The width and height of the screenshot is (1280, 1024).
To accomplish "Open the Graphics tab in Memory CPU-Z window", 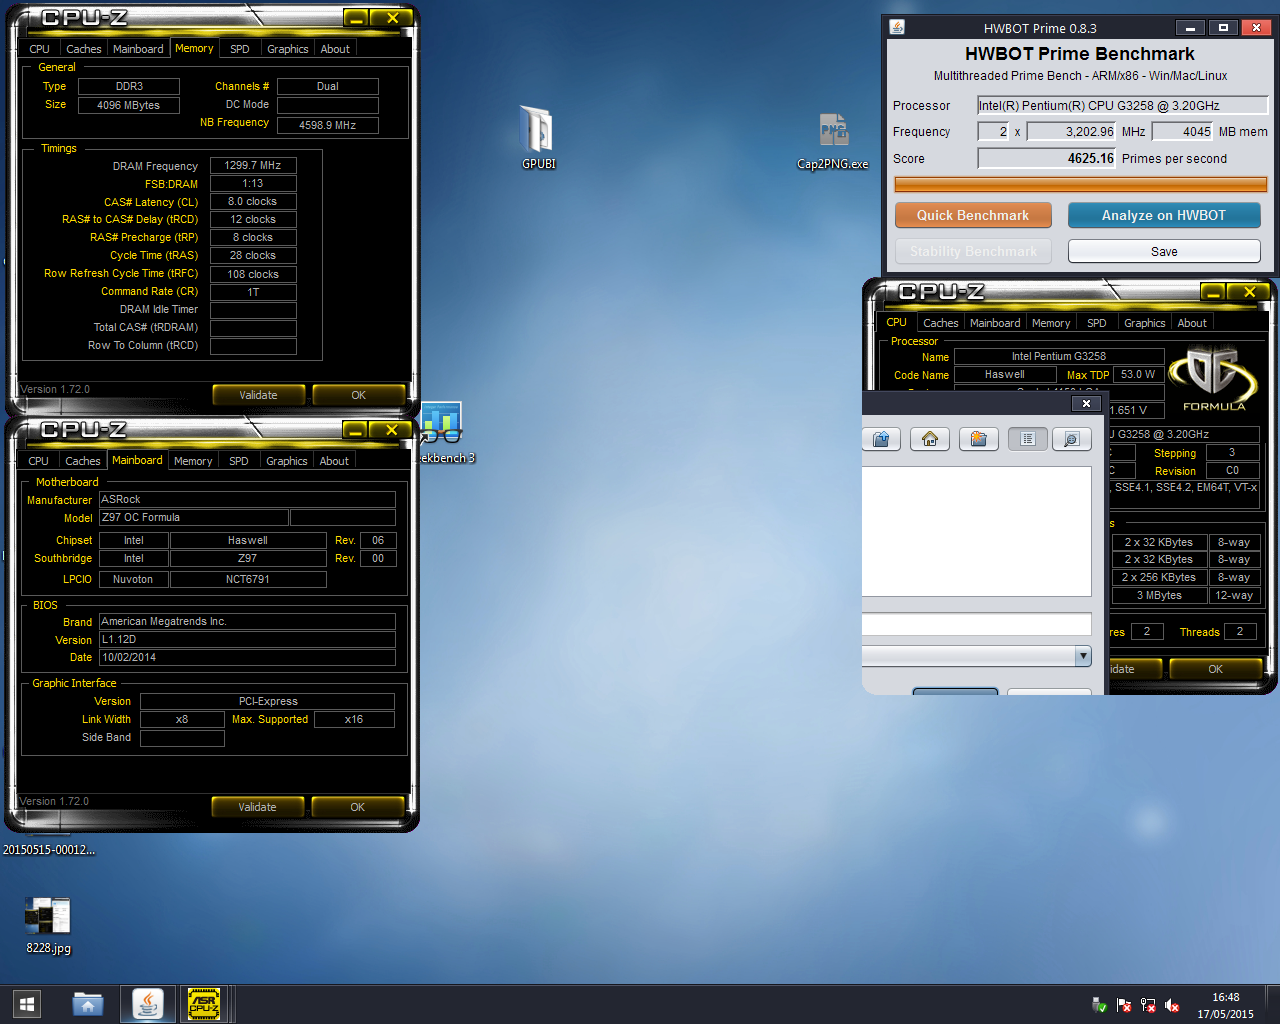I will (x=288, y=49).
